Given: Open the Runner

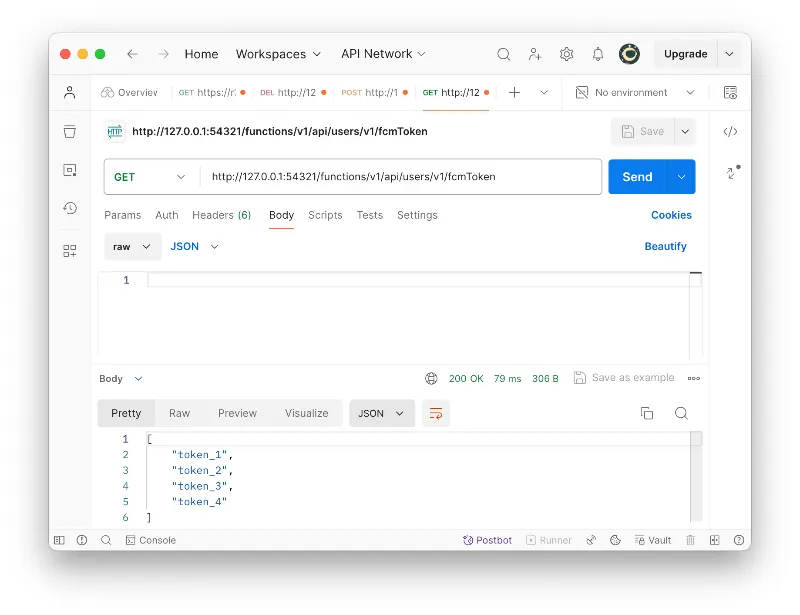Looking at the screenshot, I should click(549, 540).
